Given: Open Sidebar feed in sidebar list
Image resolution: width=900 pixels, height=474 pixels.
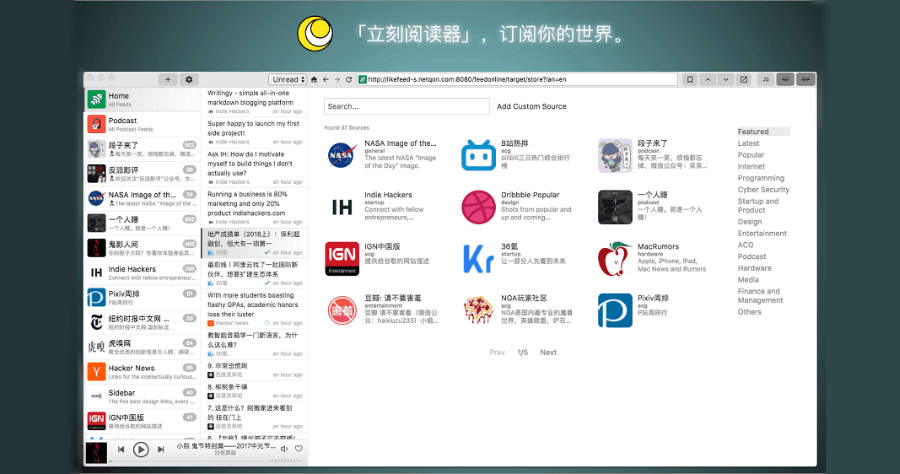Looking at the screenshot, I should (142, 396).
